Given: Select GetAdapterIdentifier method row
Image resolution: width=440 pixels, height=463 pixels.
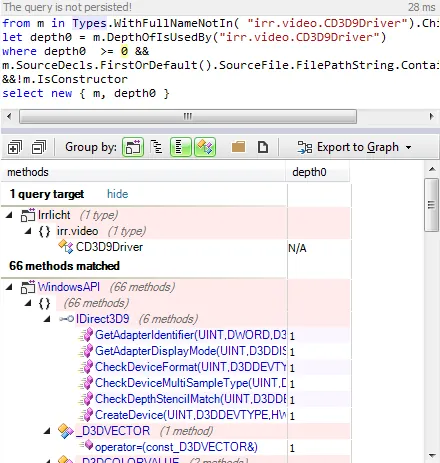Looking at the screenshot, I should point(190,335).
